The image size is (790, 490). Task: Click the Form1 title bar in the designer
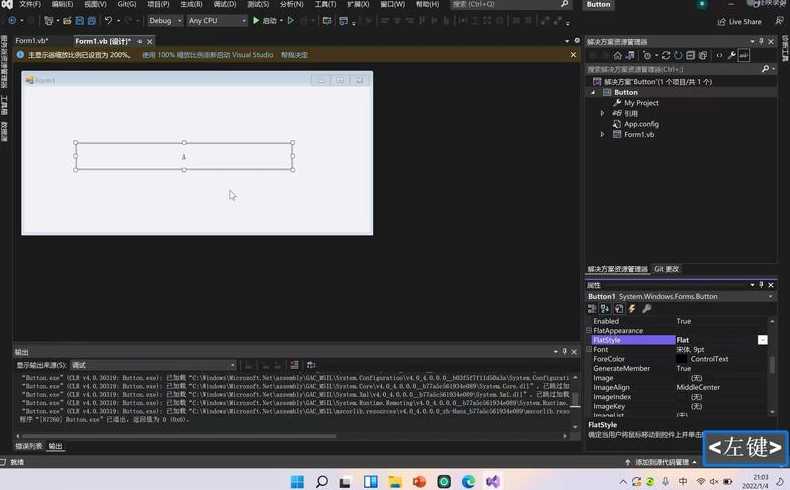tap(197, 80)
